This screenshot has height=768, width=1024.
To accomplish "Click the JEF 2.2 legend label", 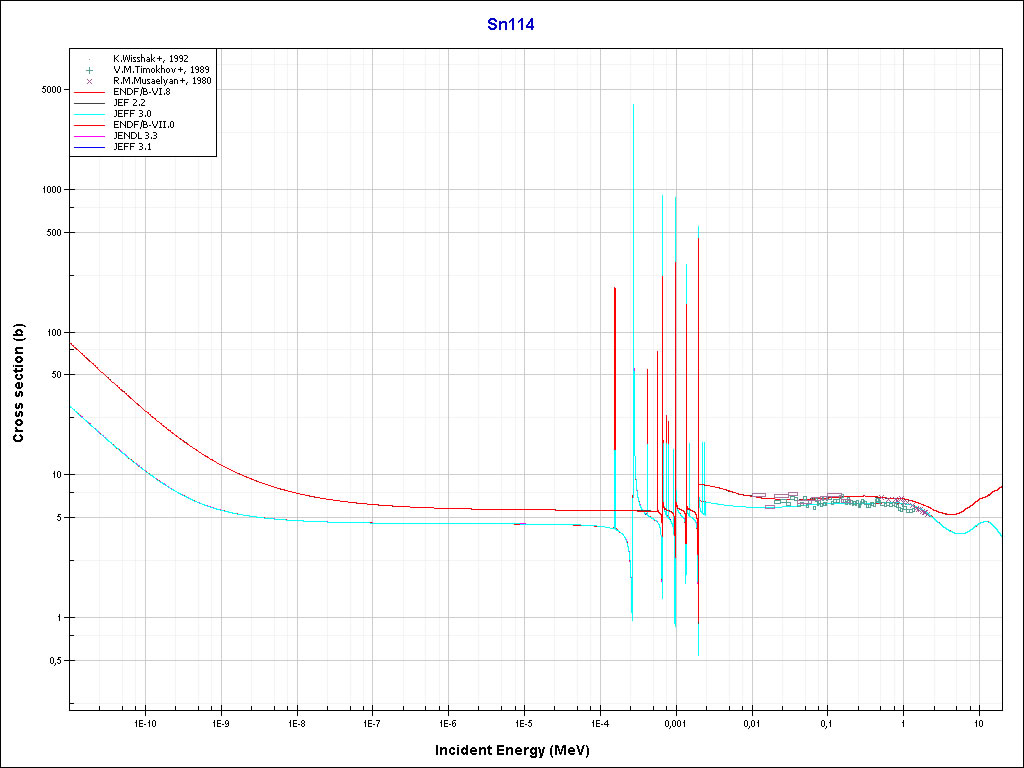I will pos(130,103).
